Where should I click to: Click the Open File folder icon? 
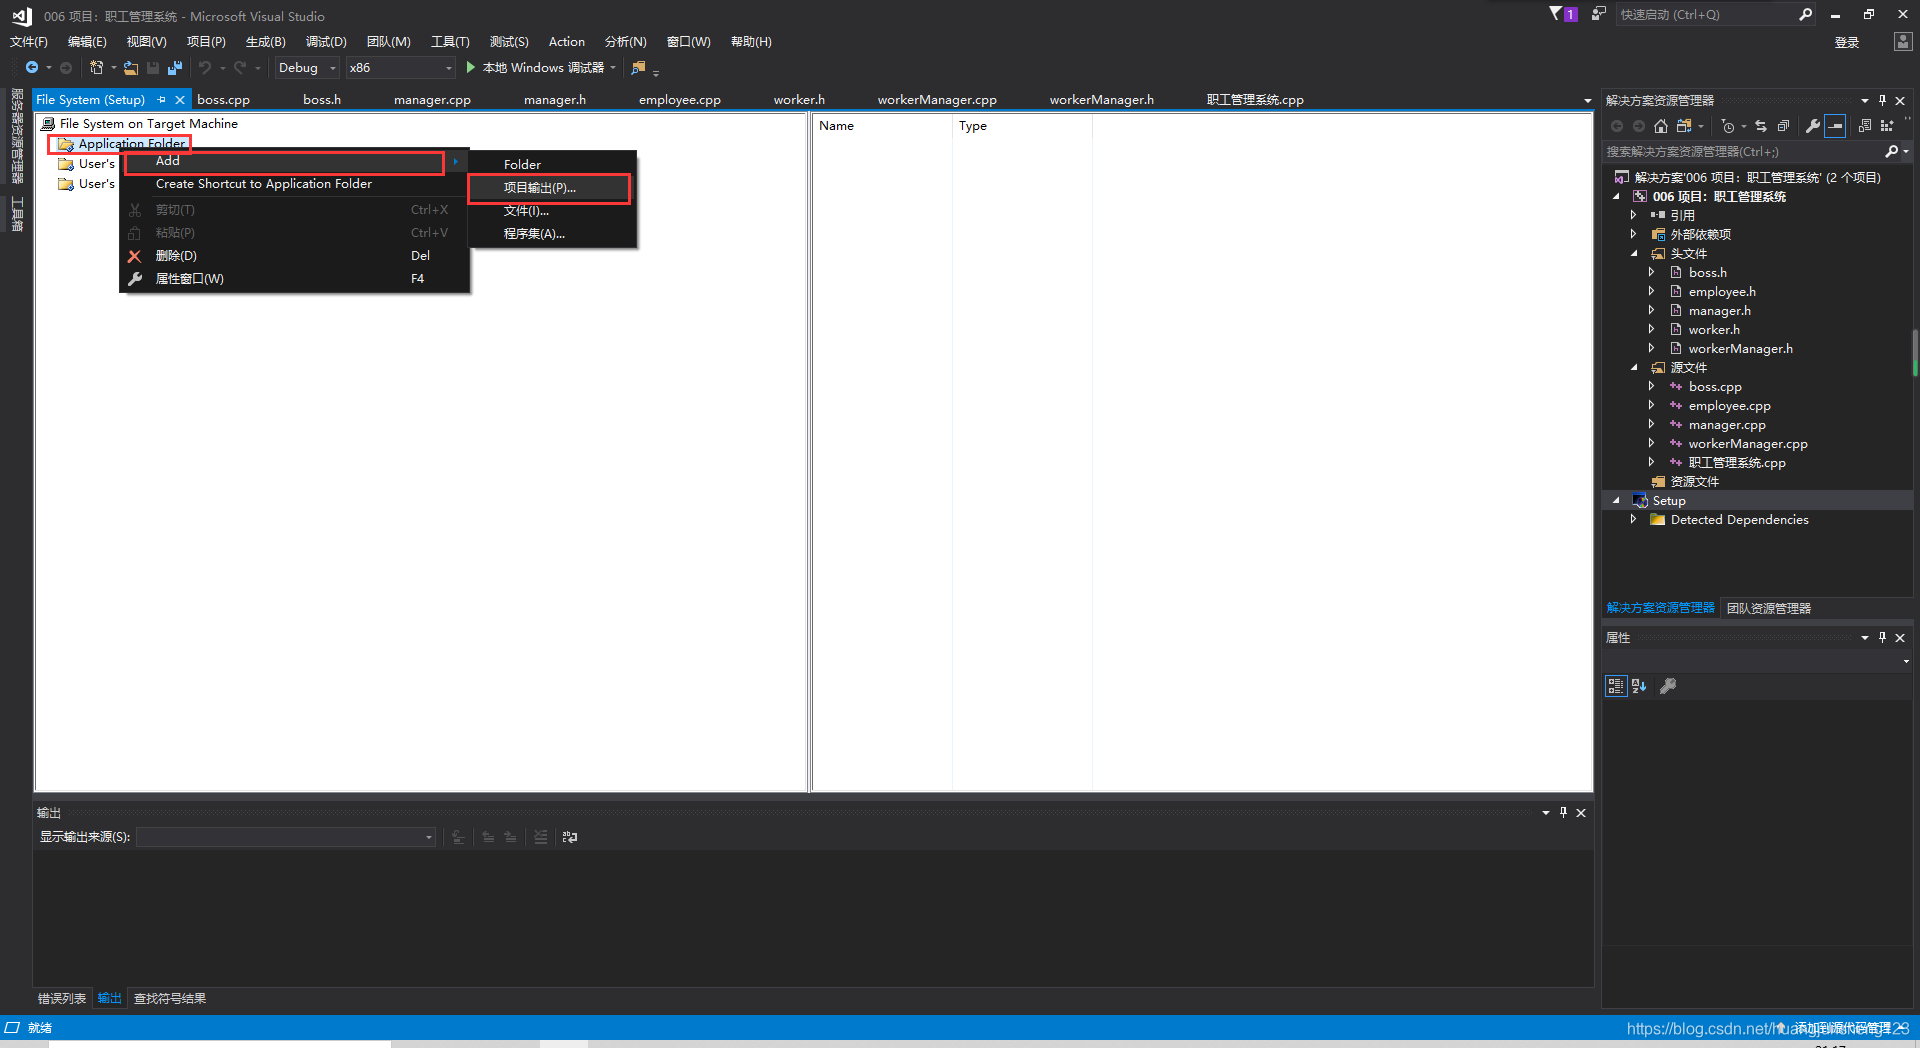[131, 68]
